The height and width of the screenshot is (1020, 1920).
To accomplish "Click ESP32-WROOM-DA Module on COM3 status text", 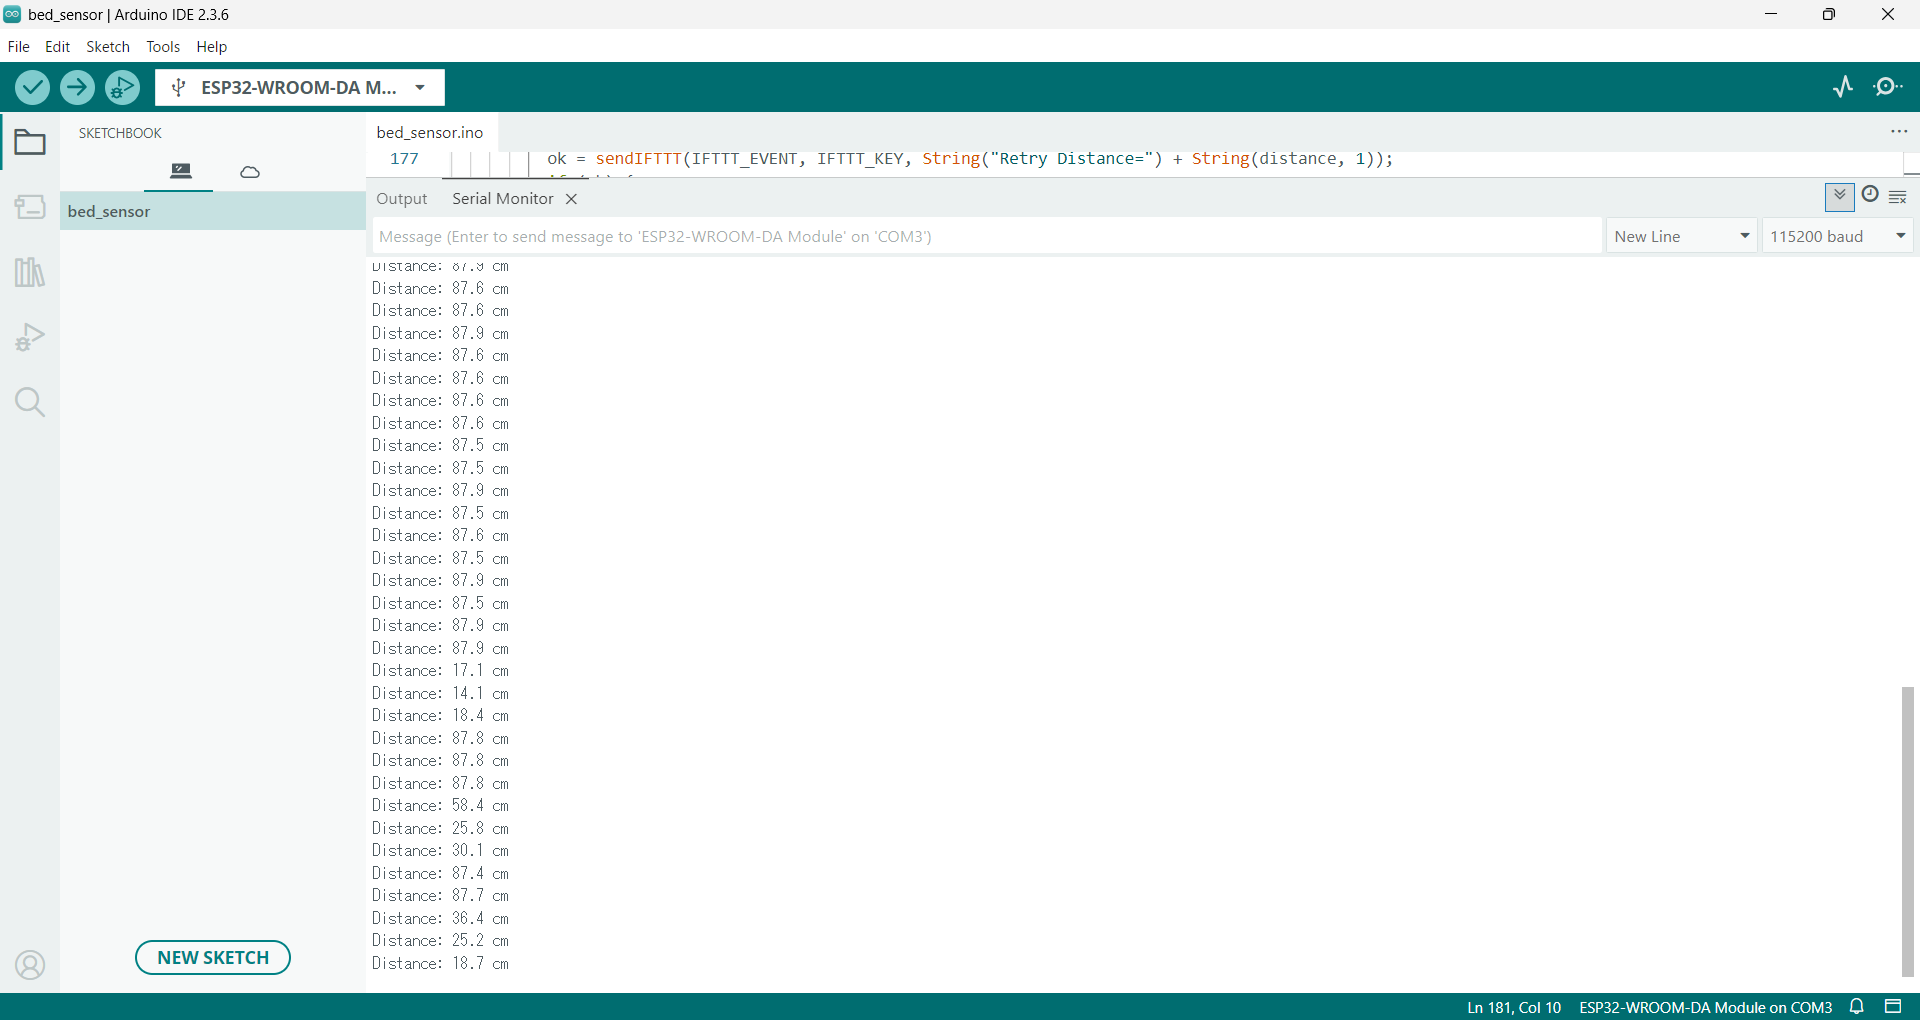I will click(1706, 1008).
